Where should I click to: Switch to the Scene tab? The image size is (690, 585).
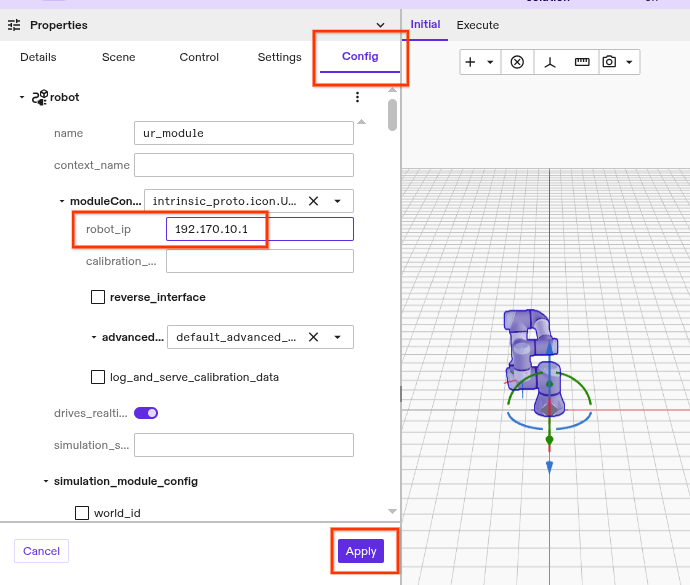click(118, 57)
